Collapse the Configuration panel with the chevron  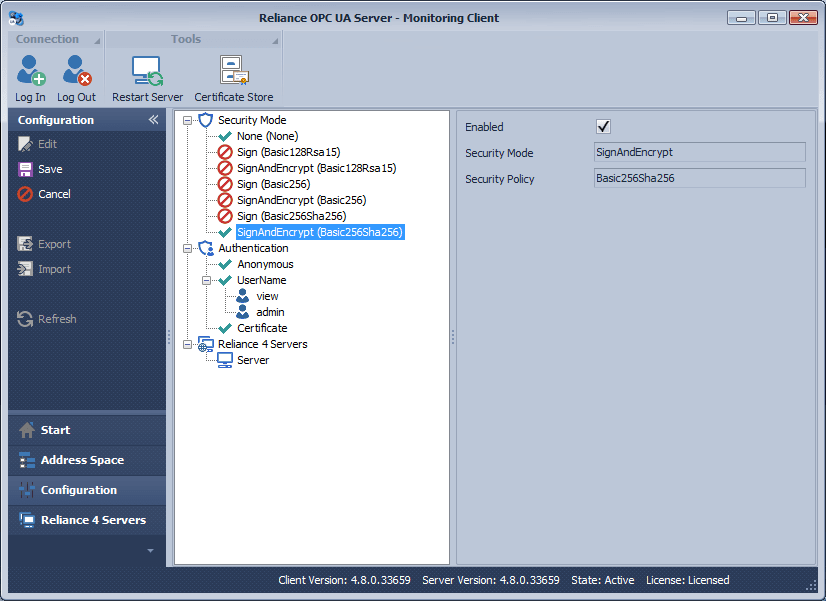pos(153,119)
